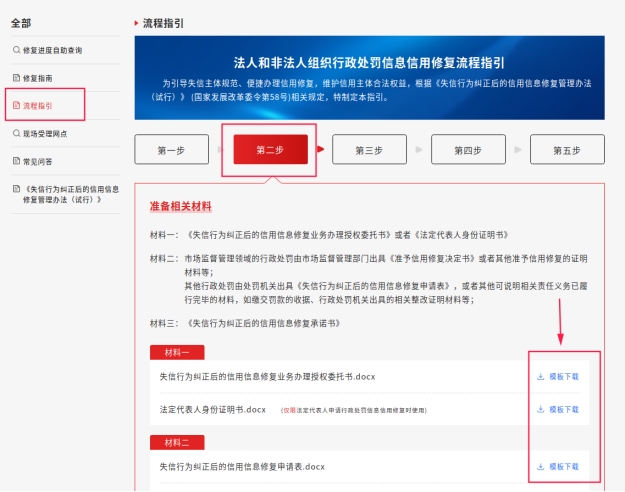Click the document icon beside 失信行为纠正后的信用信息 entry
The height and width of the screenshot is (492, 625).
tap(16, 189)
